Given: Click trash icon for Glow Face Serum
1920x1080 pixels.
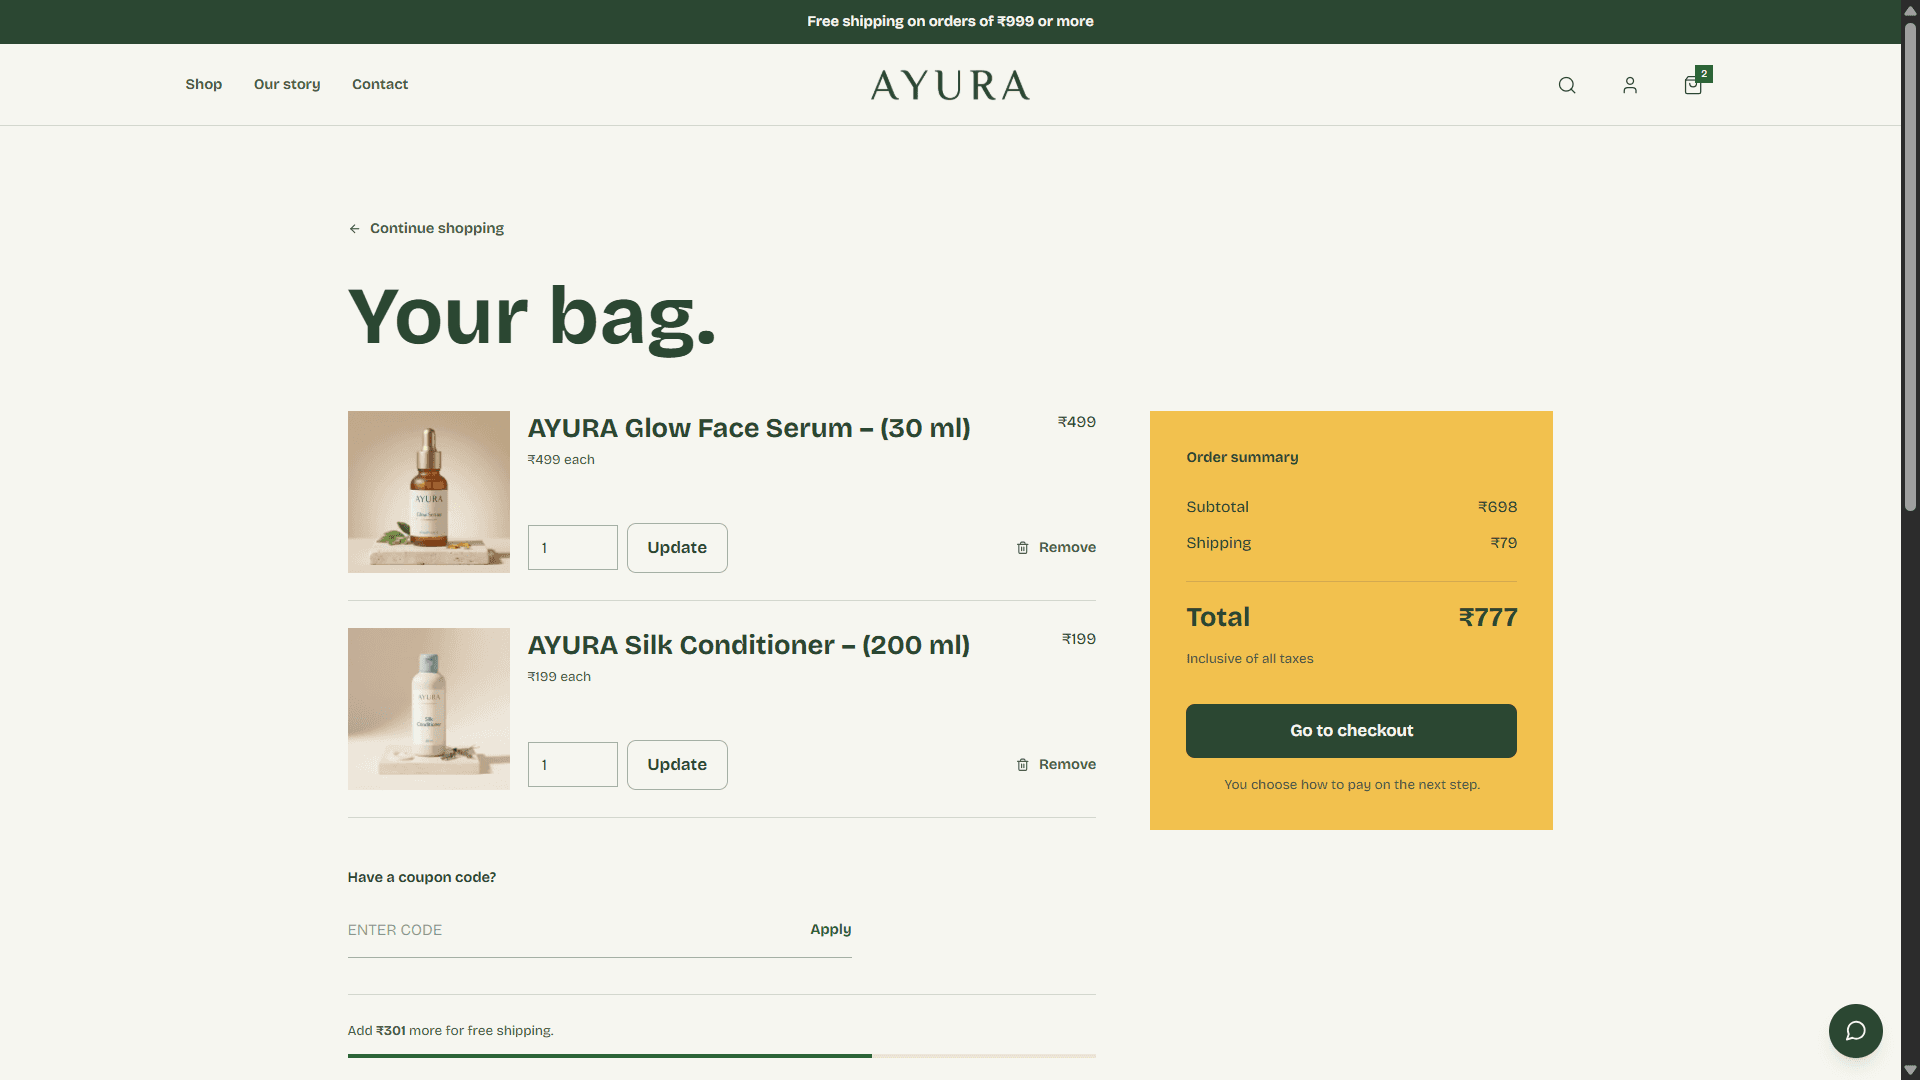Looking at the screenshot, I should point(1022,548).
